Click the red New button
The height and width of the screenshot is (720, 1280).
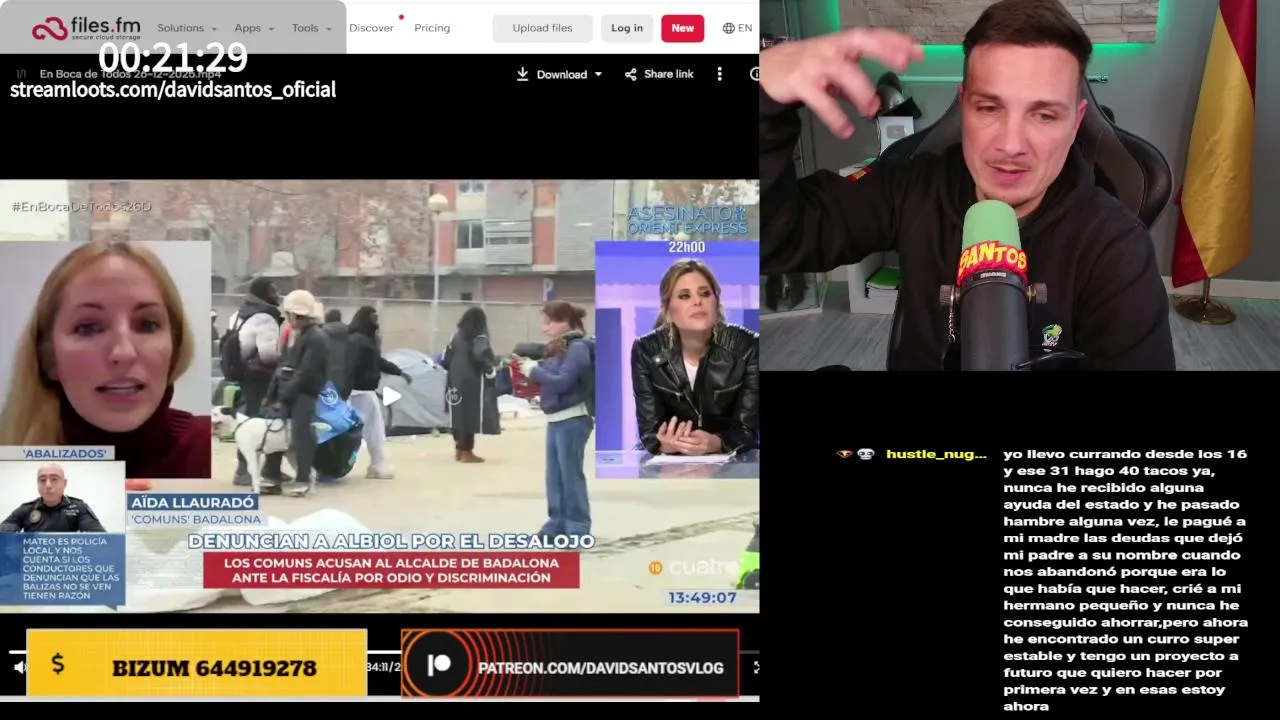[x=682, y=28]
